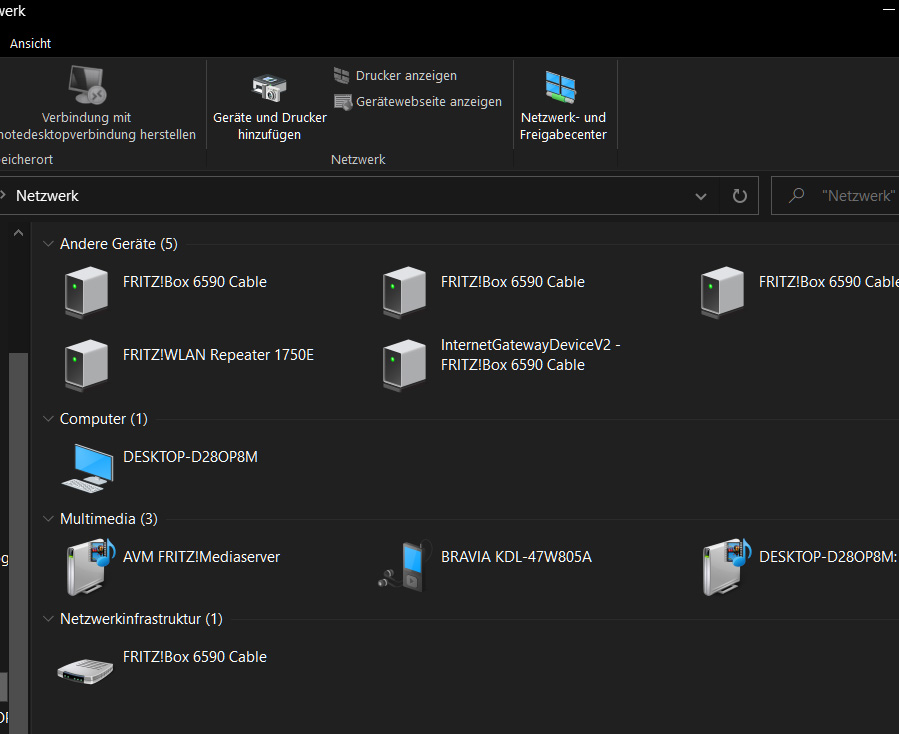Screen dimensions: 899x734
Task: Collapse the Andere Geräte group
Action: coord(48,244)
